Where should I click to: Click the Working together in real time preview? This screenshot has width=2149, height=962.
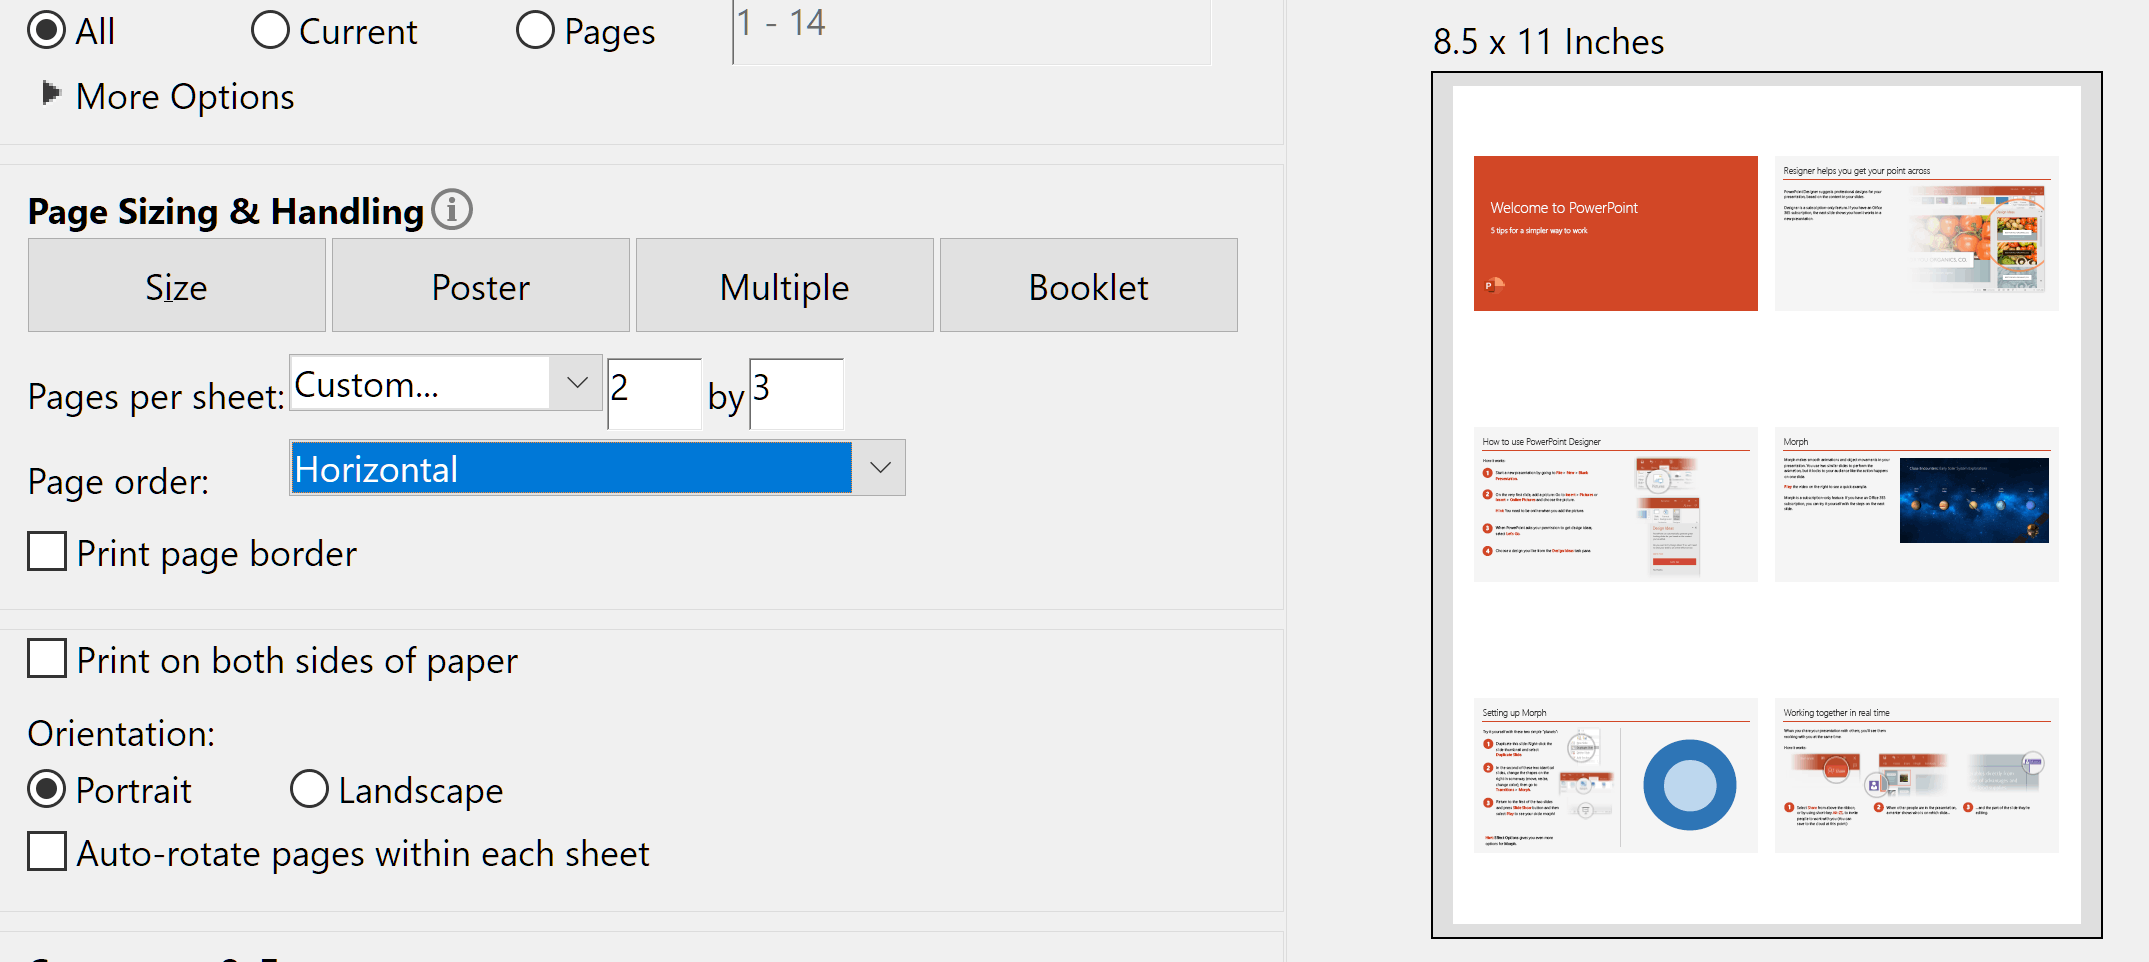click(x=1916, y=775)
